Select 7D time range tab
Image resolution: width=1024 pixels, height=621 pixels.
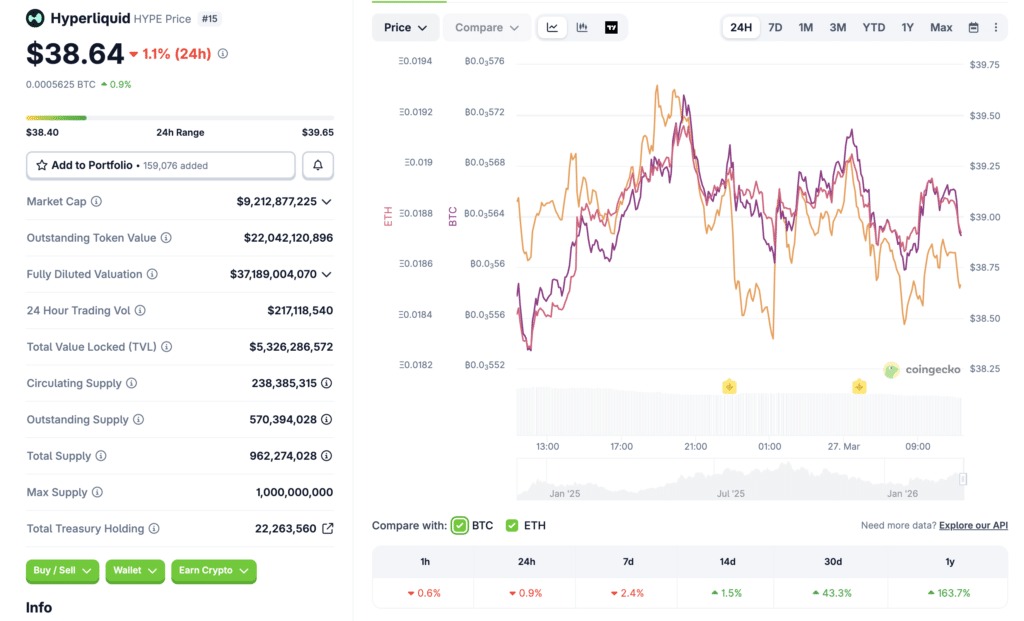pos(775,27)
